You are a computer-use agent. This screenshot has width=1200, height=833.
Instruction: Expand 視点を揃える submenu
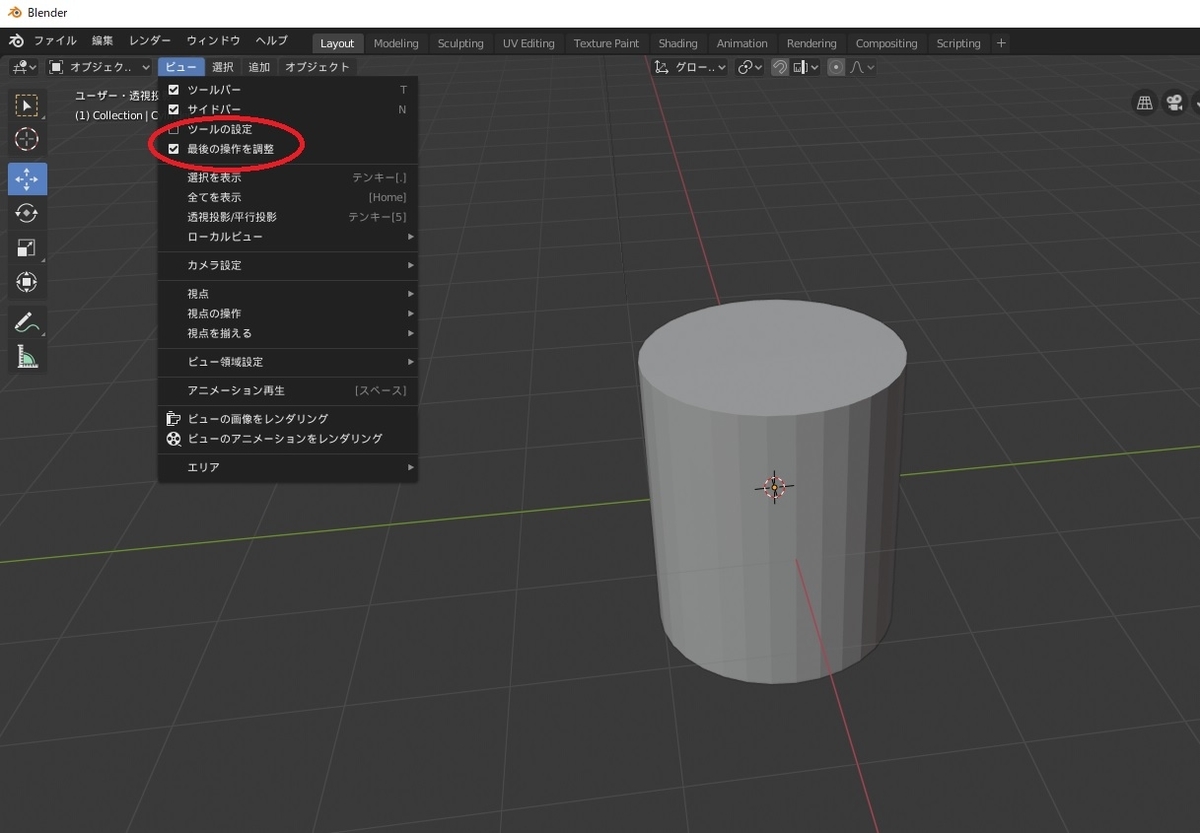(288, 333)
